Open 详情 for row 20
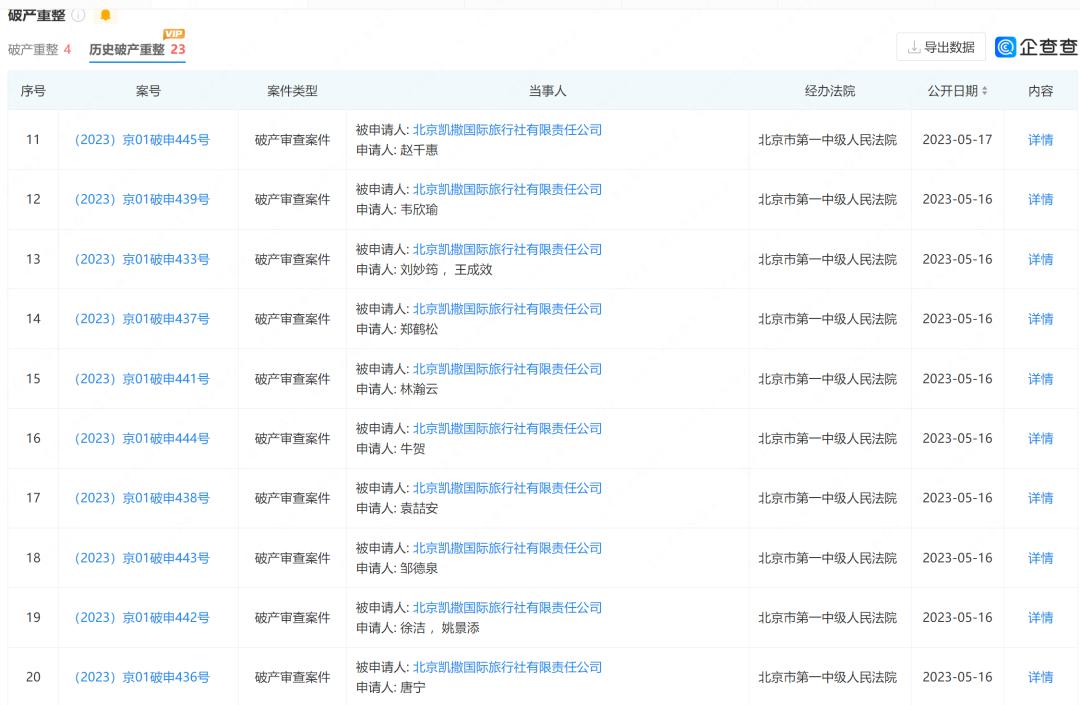The image size is (1080, 705). coord(1040,677)
